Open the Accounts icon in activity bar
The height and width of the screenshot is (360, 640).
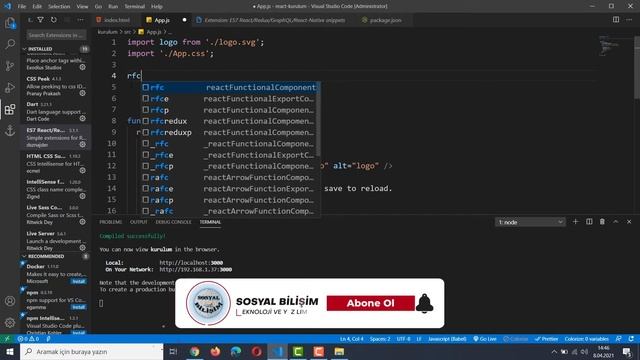click(x=10, y=301)
